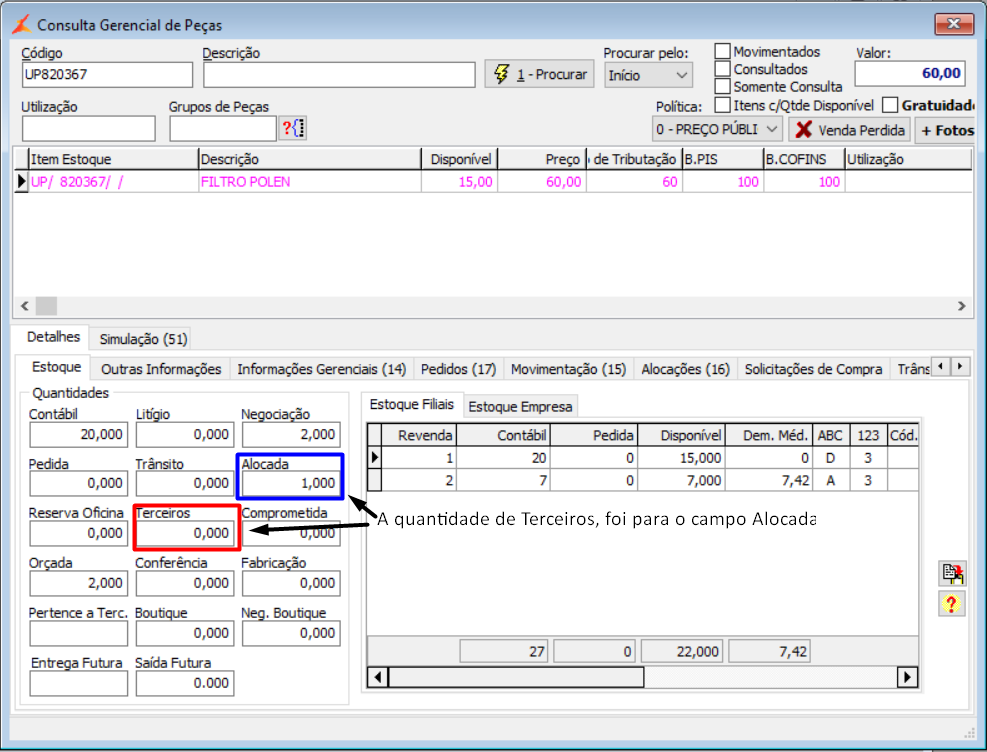Viewport: 987px width, 752px height.
Task: Click the Estoque Filiais horizontal scrollbar thumb
Action: tap(516, 677)
